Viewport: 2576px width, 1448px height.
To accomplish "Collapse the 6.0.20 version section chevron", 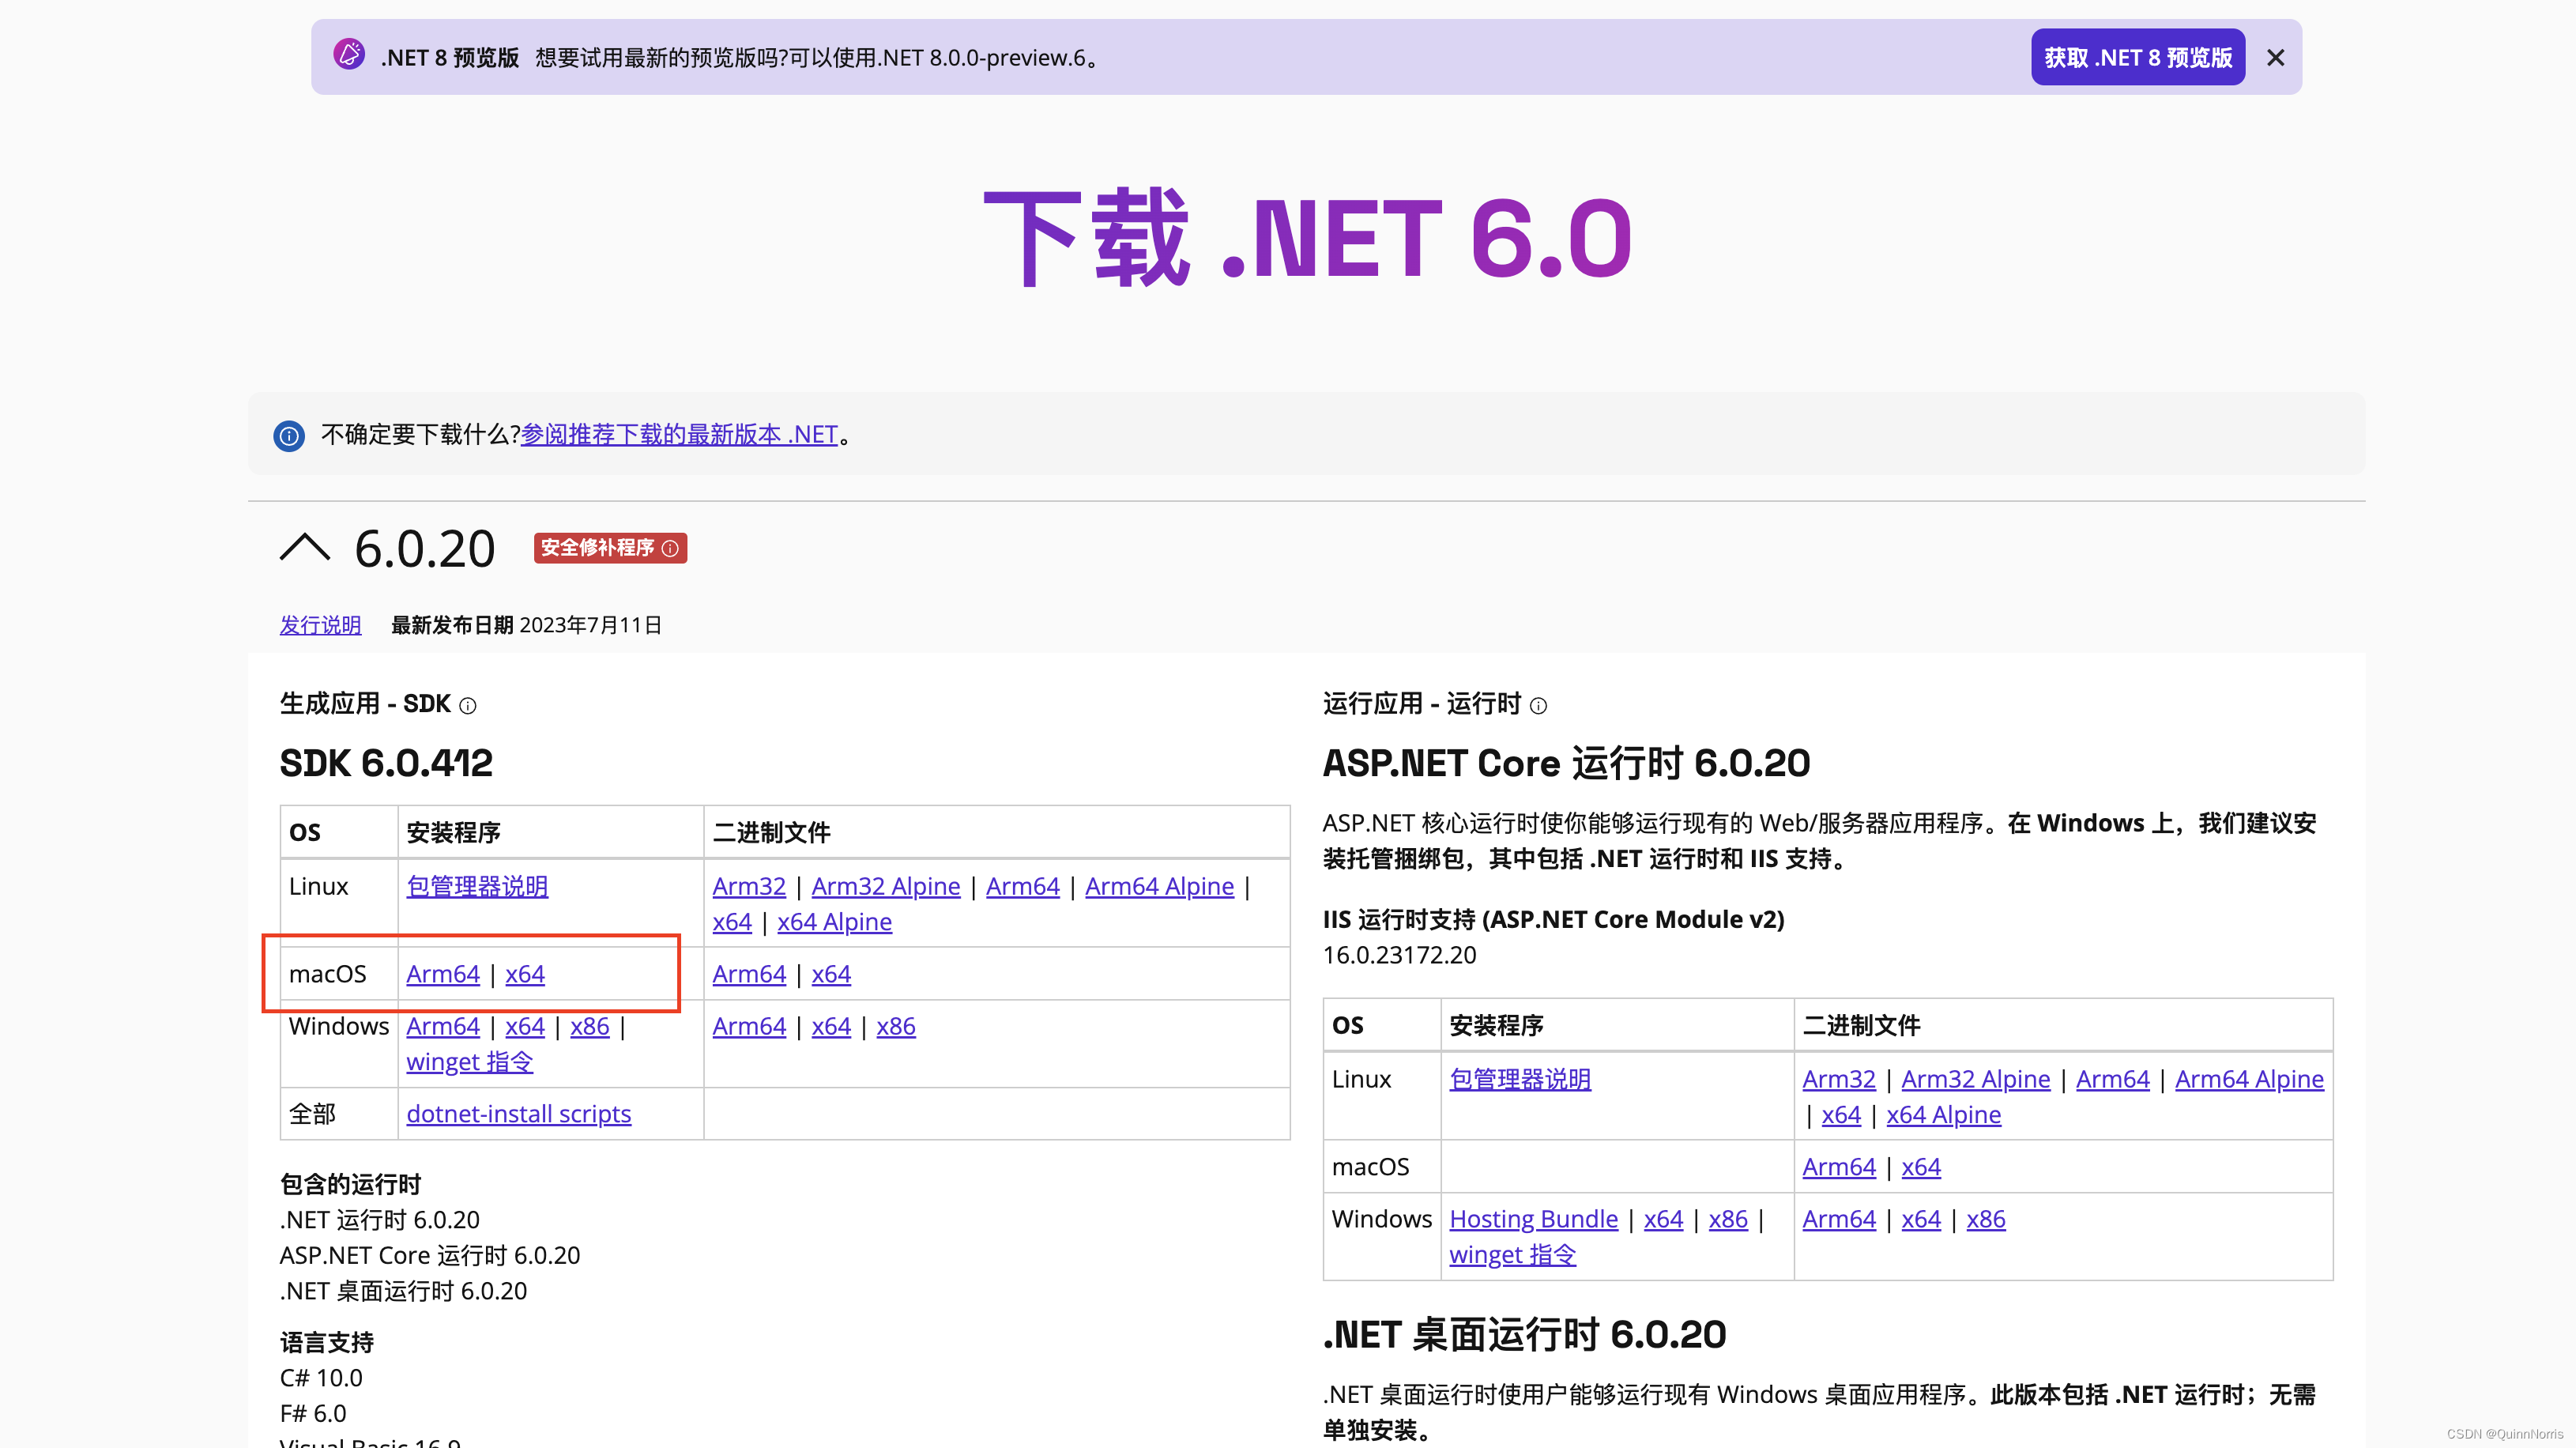I will click(x=304, y=548).
